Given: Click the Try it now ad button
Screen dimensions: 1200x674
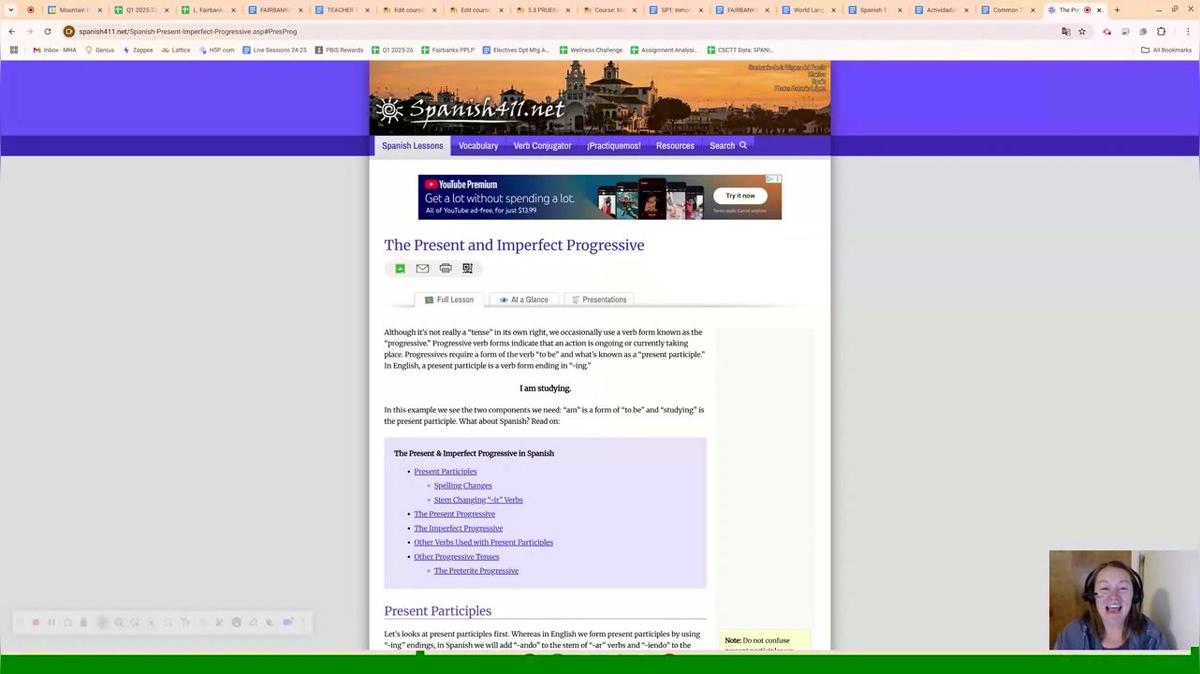Looking at the screenshot, I should pos(740,196).
